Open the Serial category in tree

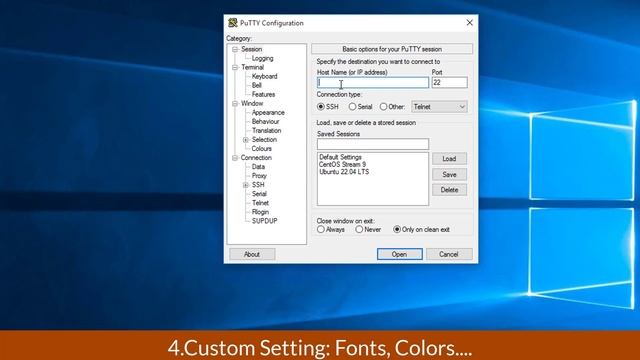click(259, 194)
